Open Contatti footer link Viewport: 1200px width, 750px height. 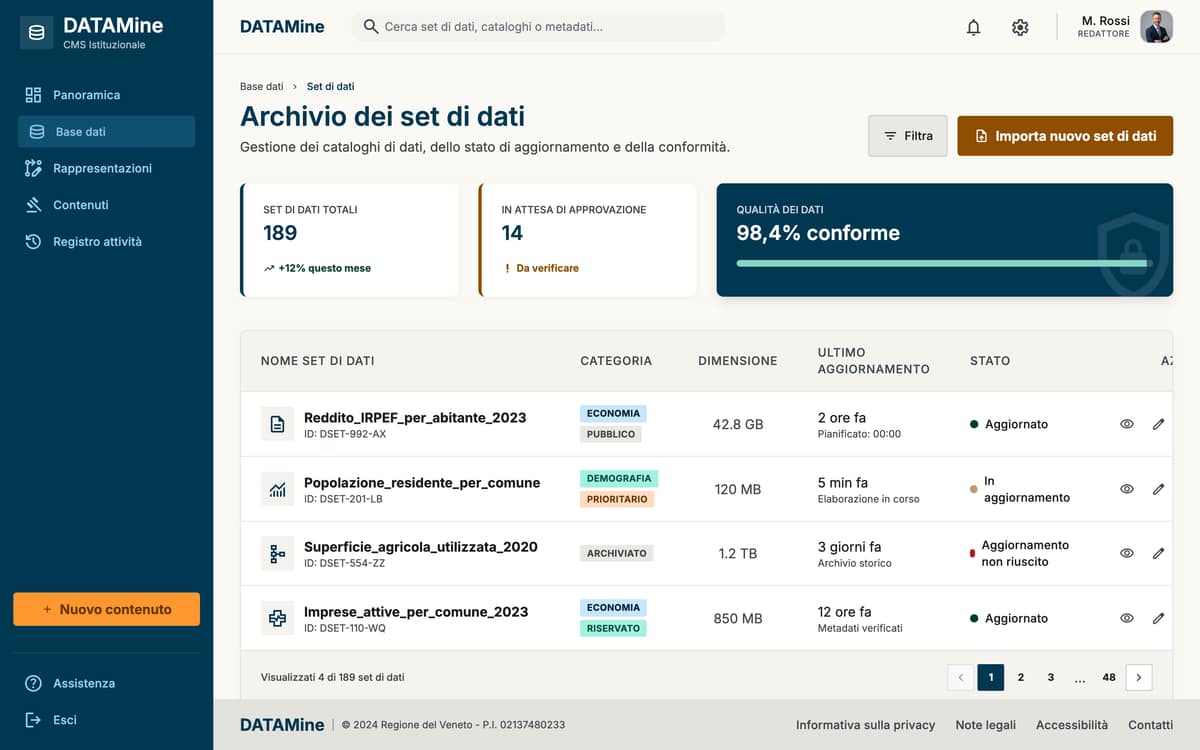click(1150, 725)
